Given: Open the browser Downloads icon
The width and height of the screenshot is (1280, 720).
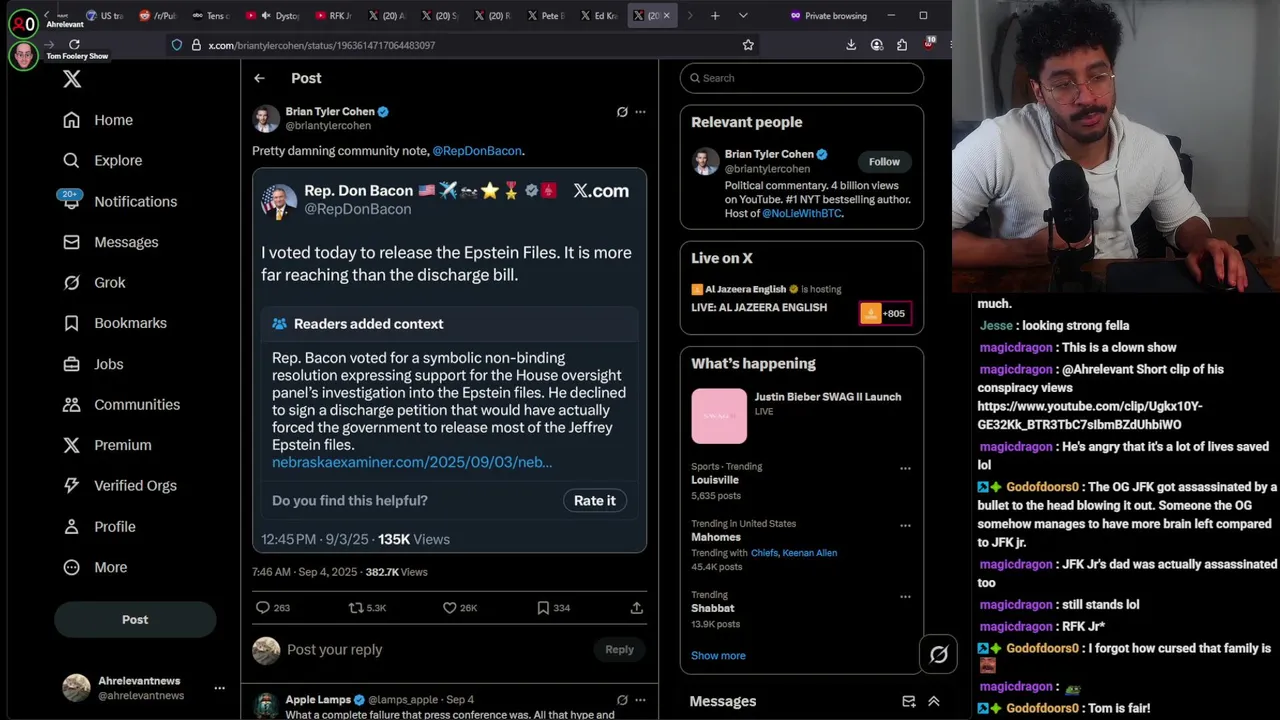Looking at the screenshot, I should pyautogui.click(x=851, y=45).
